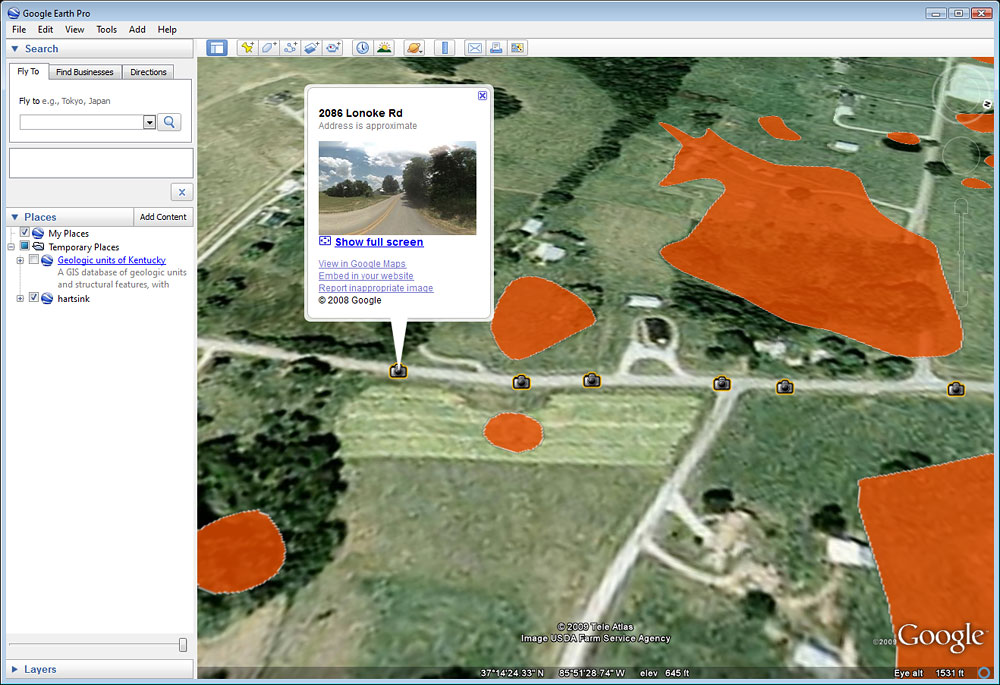Click the full screen icon beside Show full screen
The width and height of the screenshot is (1000, 685).
[325, 241]
